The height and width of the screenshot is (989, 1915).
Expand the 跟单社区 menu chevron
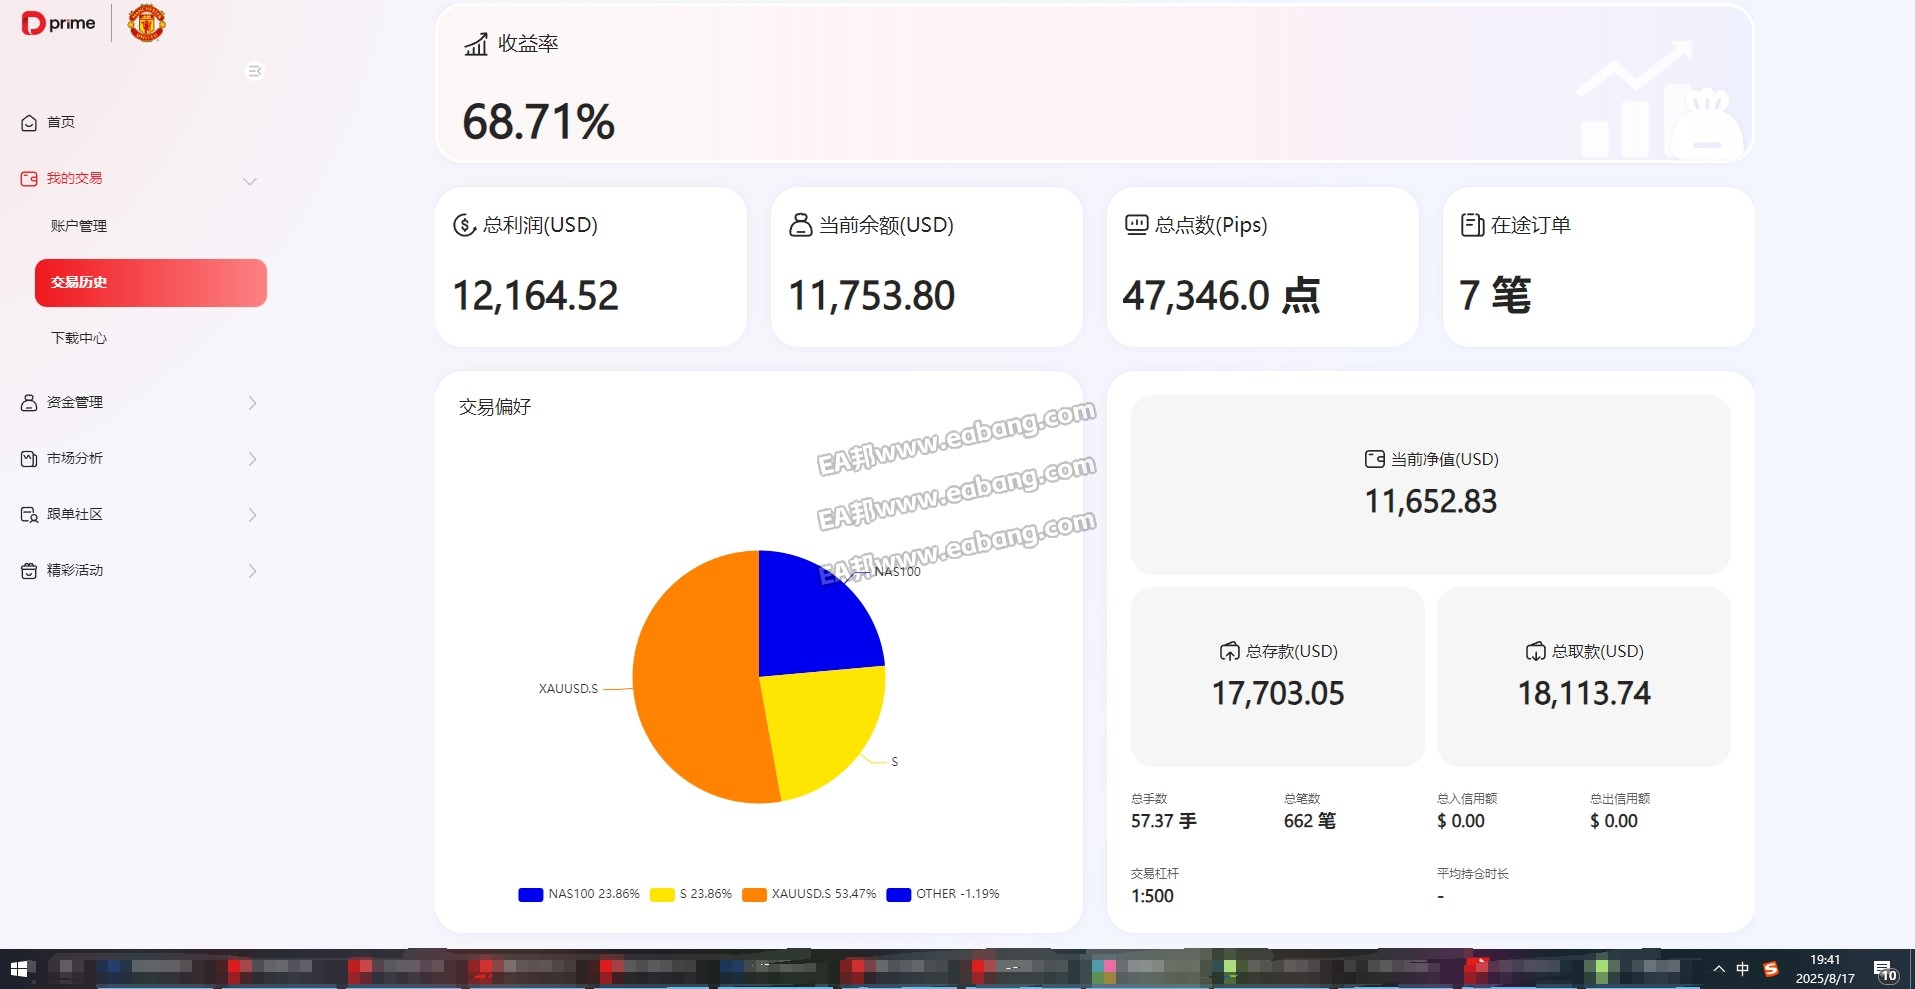point(252,515)
